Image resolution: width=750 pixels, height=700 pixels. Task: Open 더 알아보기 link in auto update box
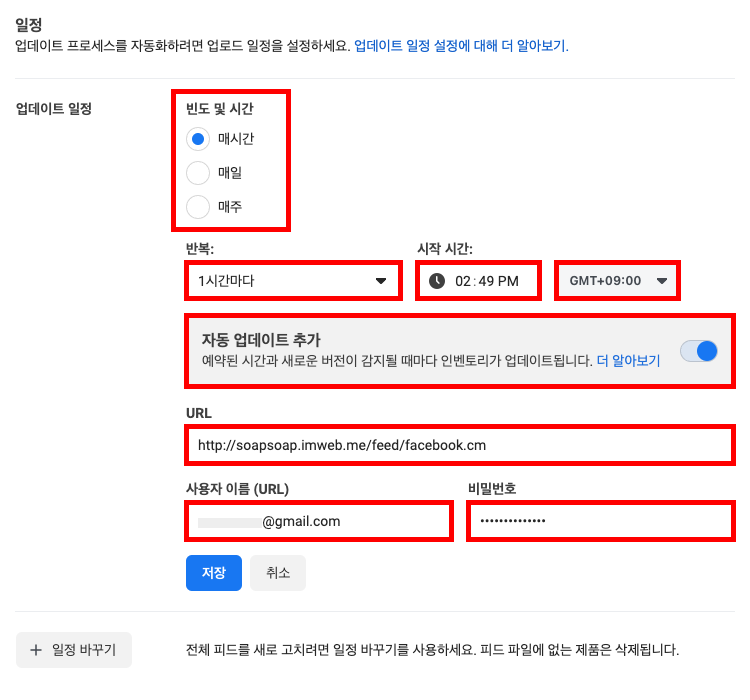[x=628, y=361]
